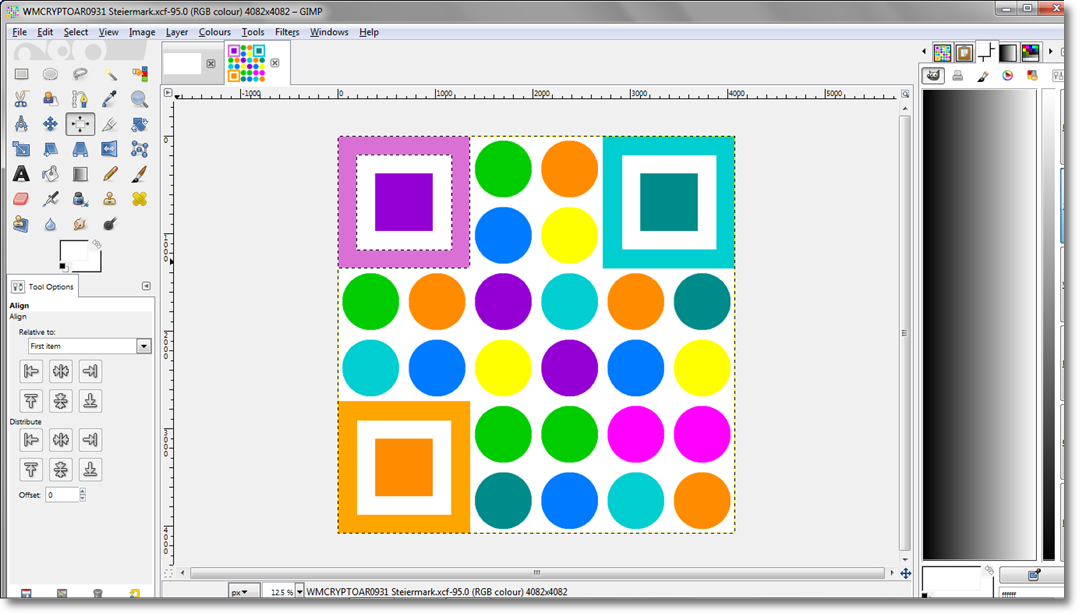
Task: Select the Ellipse Select tool
Action: (x=50, y=74)
